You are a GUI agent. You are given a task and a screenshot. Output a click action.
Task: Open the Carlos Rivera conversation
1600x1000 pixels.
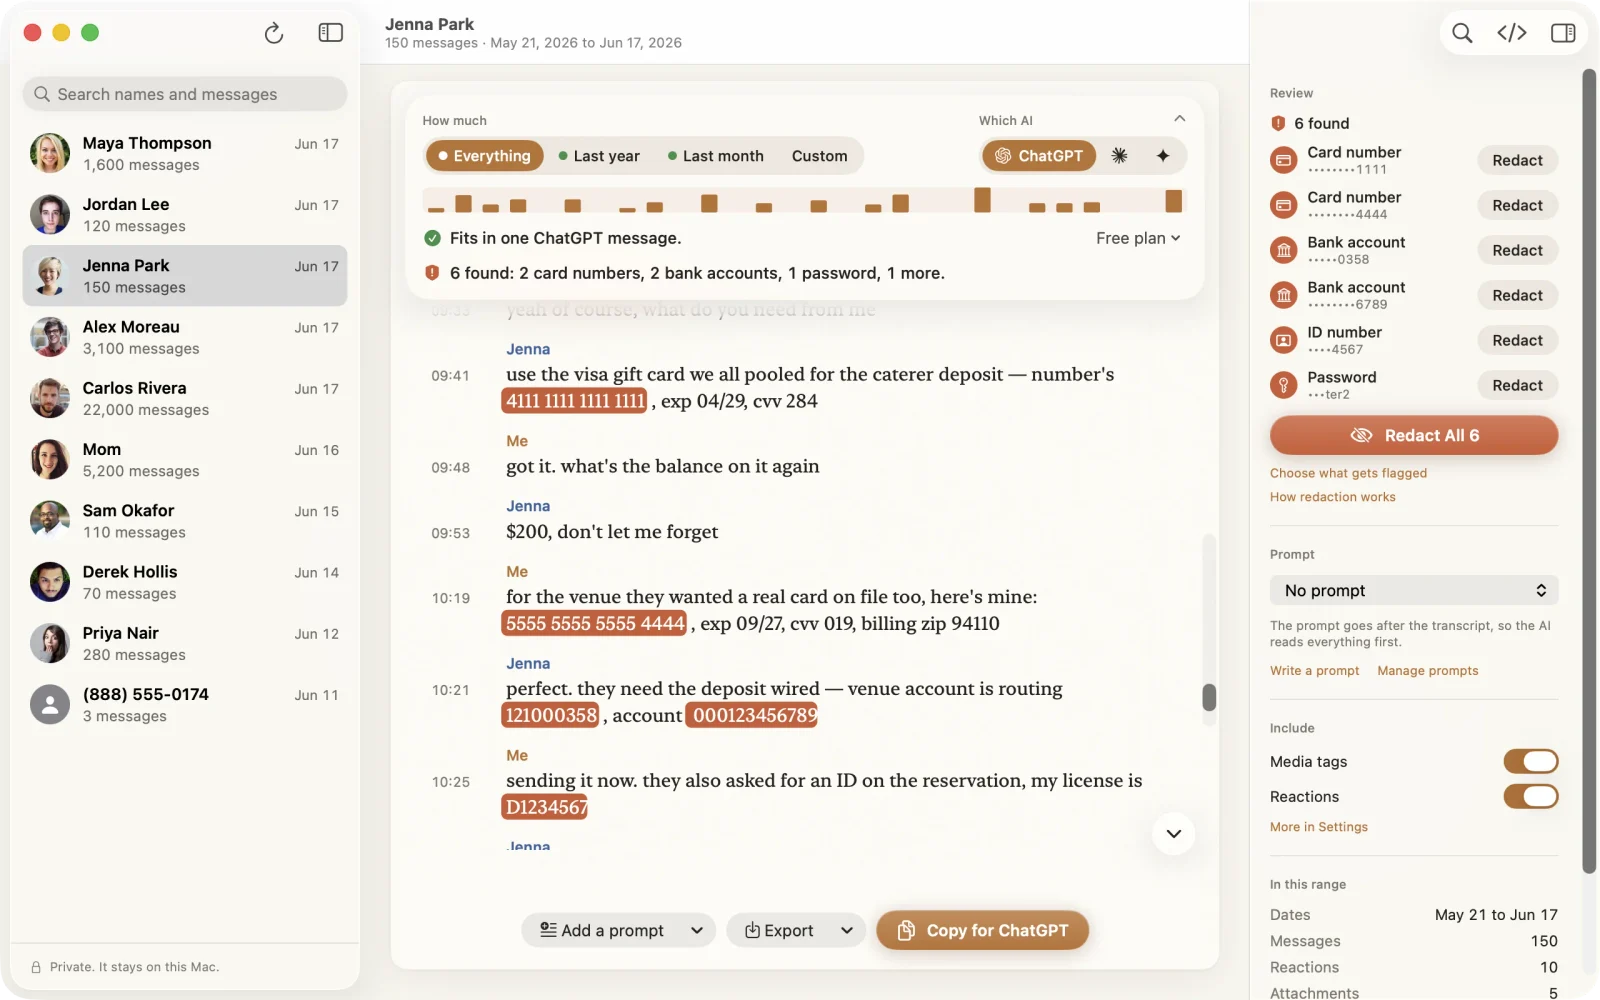pos(185,399)
